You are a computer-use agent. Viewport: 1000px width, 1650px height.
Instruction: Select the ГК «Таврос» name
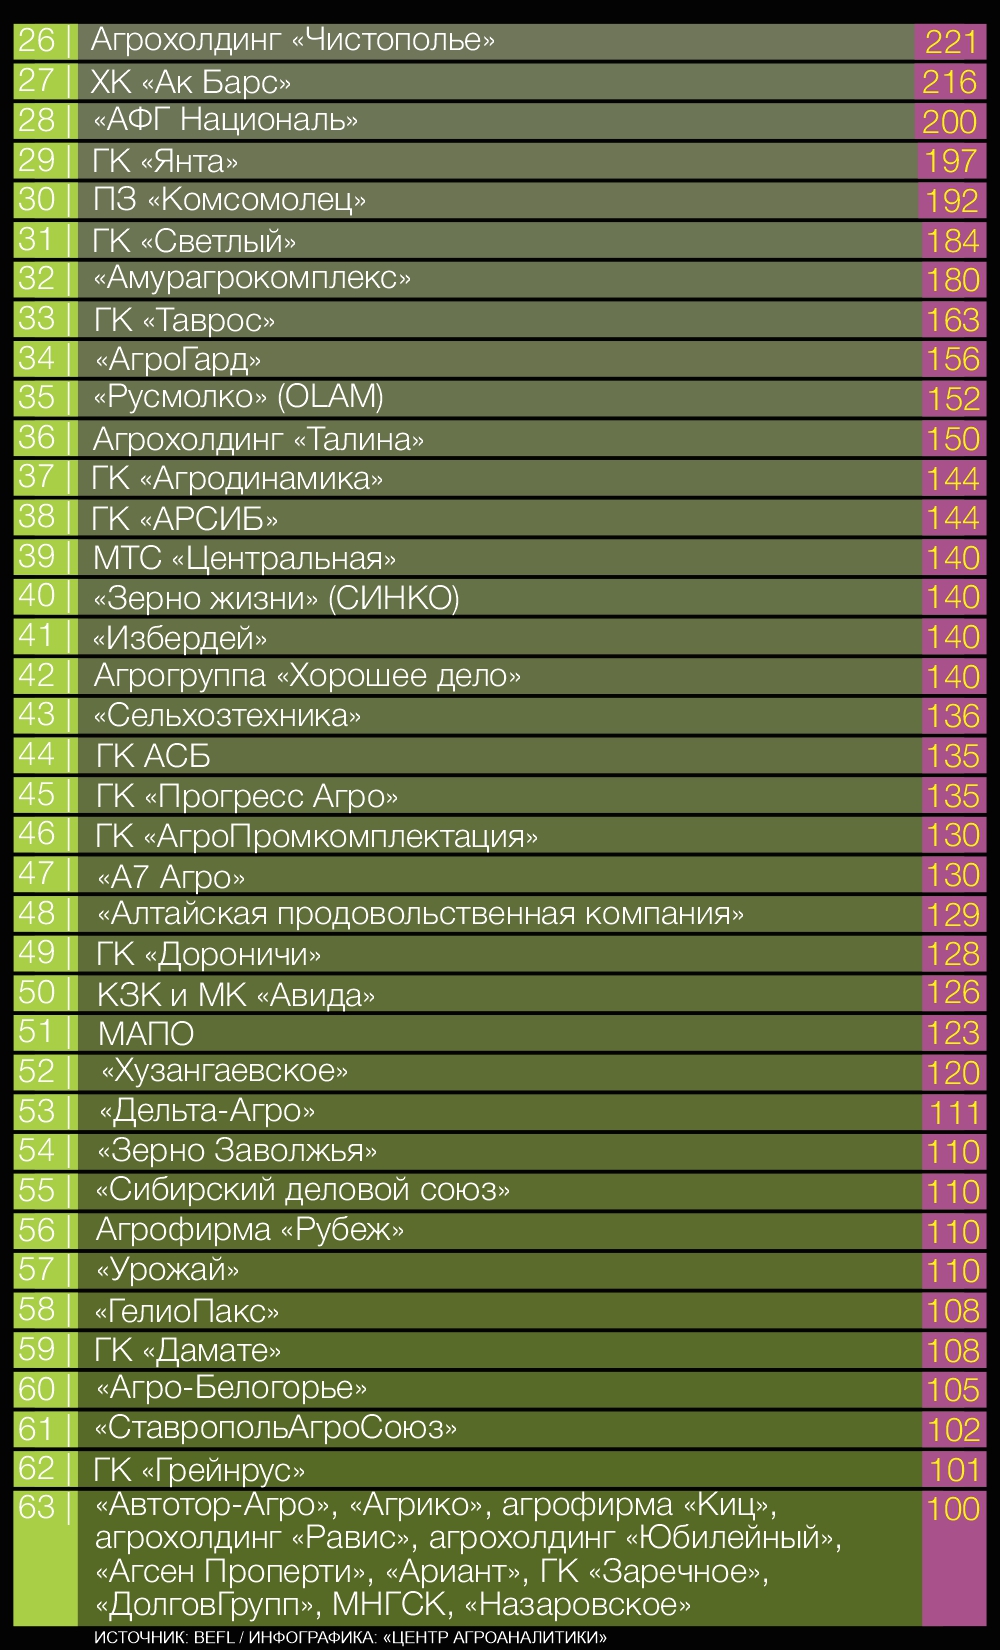coord(185,319)
